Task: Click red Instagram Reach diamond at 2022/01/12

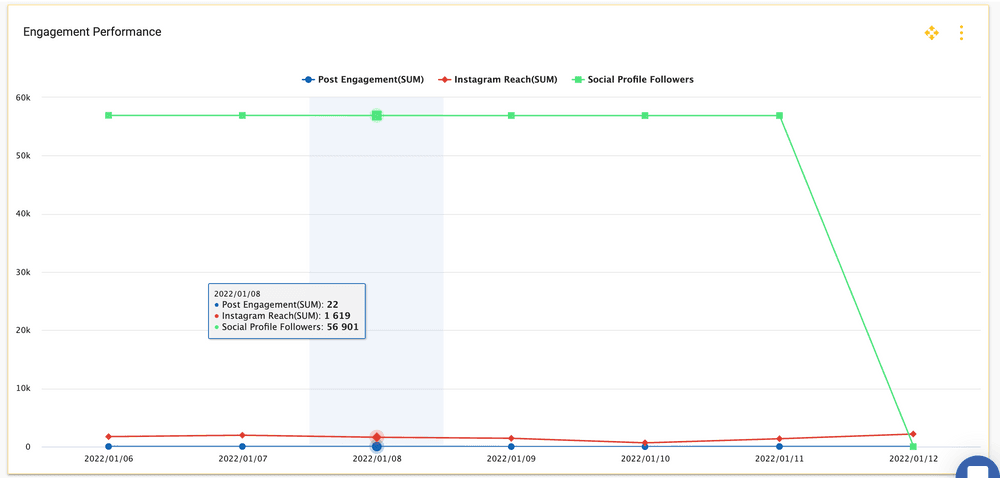Action: point(913,434)
